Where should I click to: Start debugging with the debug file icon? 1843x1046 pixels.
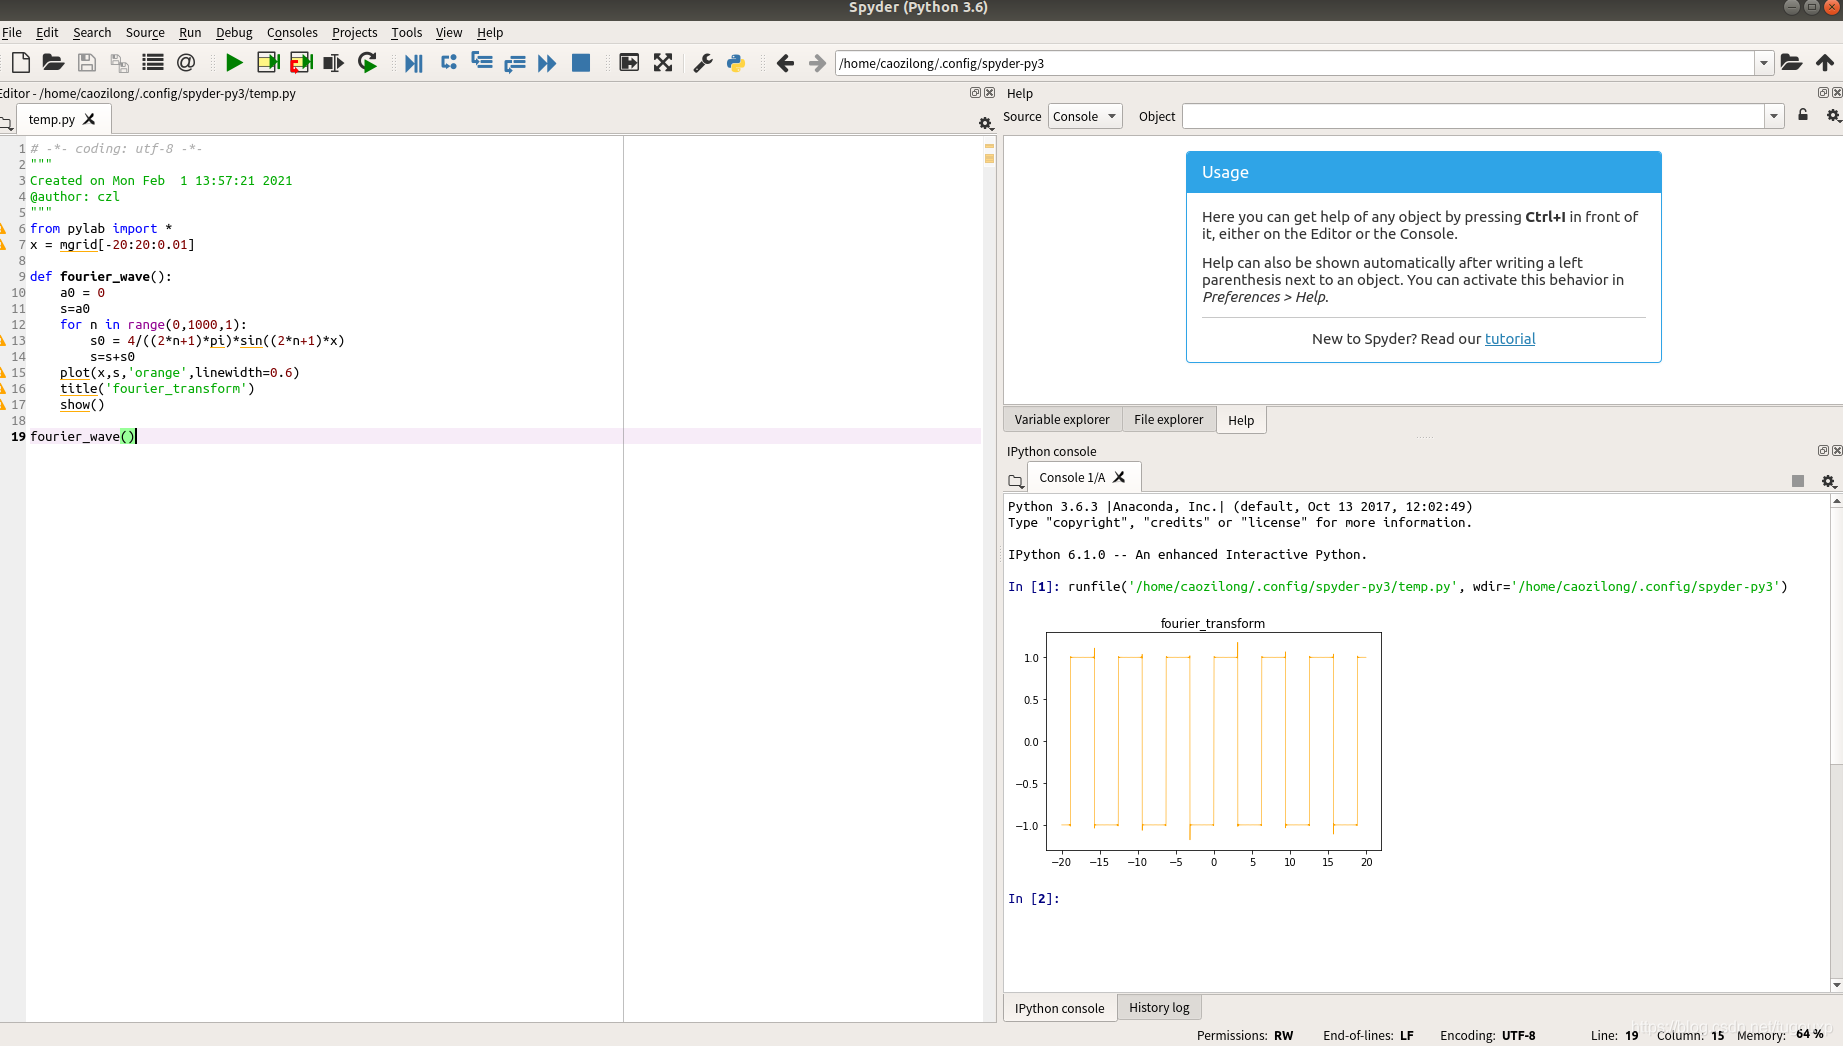tap(413, 63)
